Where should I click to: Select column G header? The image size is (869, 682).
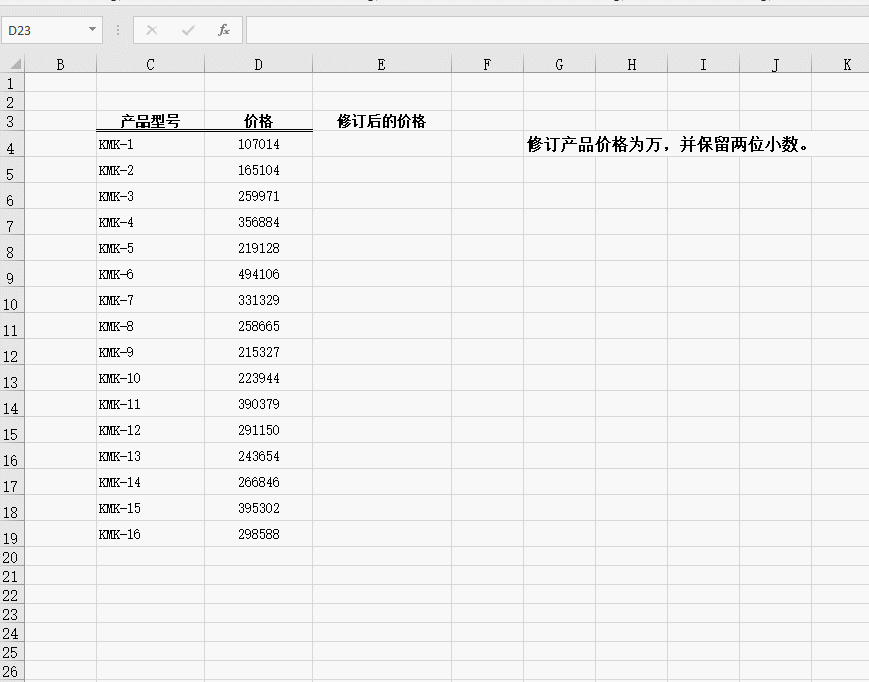(559, 64)
